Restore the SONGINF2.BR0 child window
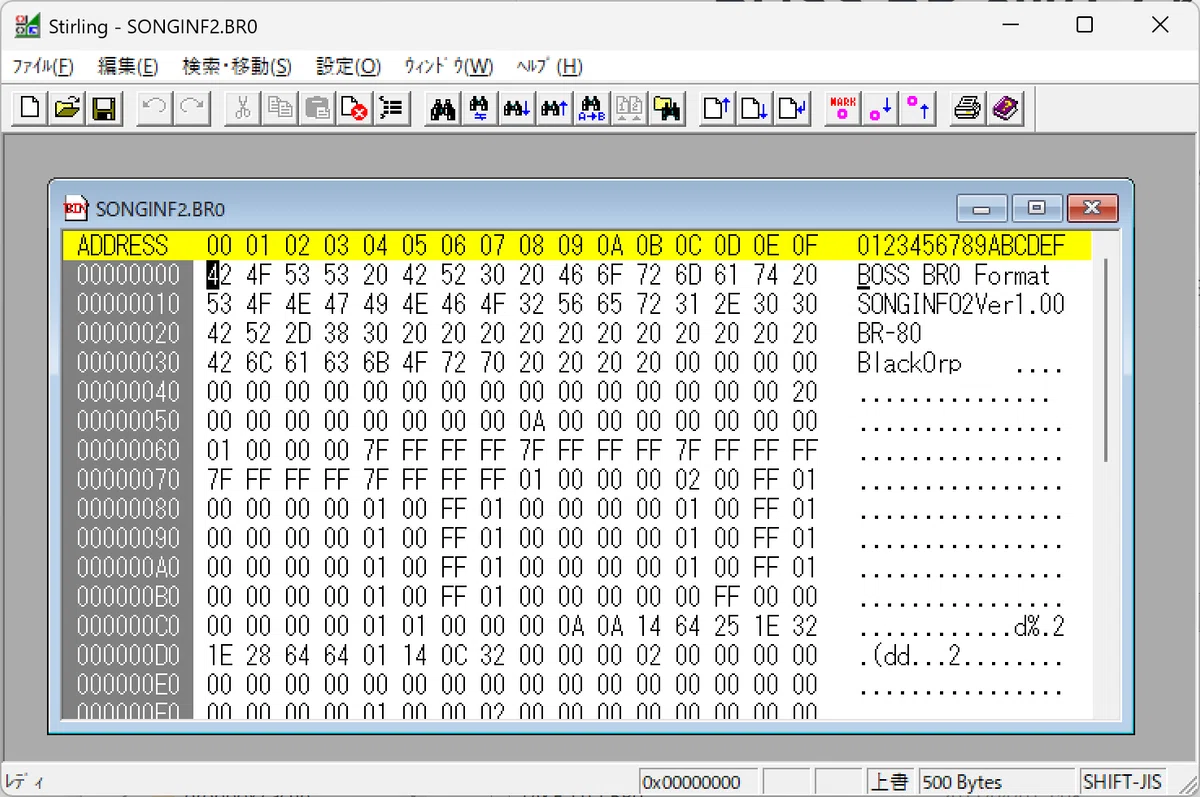Image resolution: width=1200 pixels, height=797 pixels. pyautogui.click(x=1037, y=208)
